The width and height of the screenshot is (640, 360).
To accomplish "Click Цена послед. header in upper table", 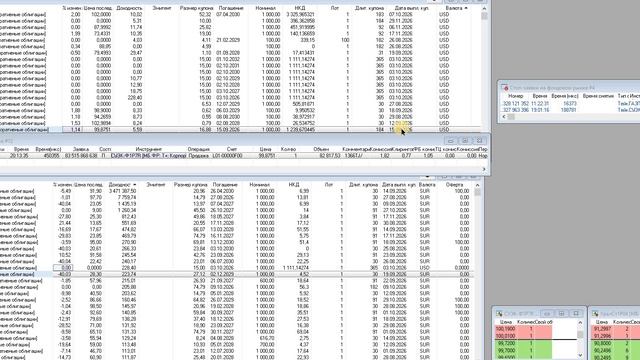I will click(98, 8).
